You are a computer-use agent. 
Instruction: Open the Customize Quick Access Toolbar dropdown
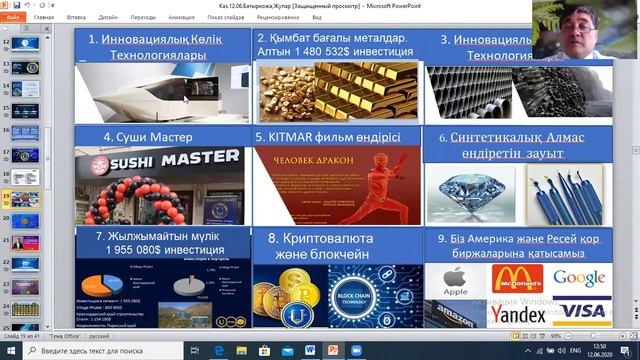(52, 6)
